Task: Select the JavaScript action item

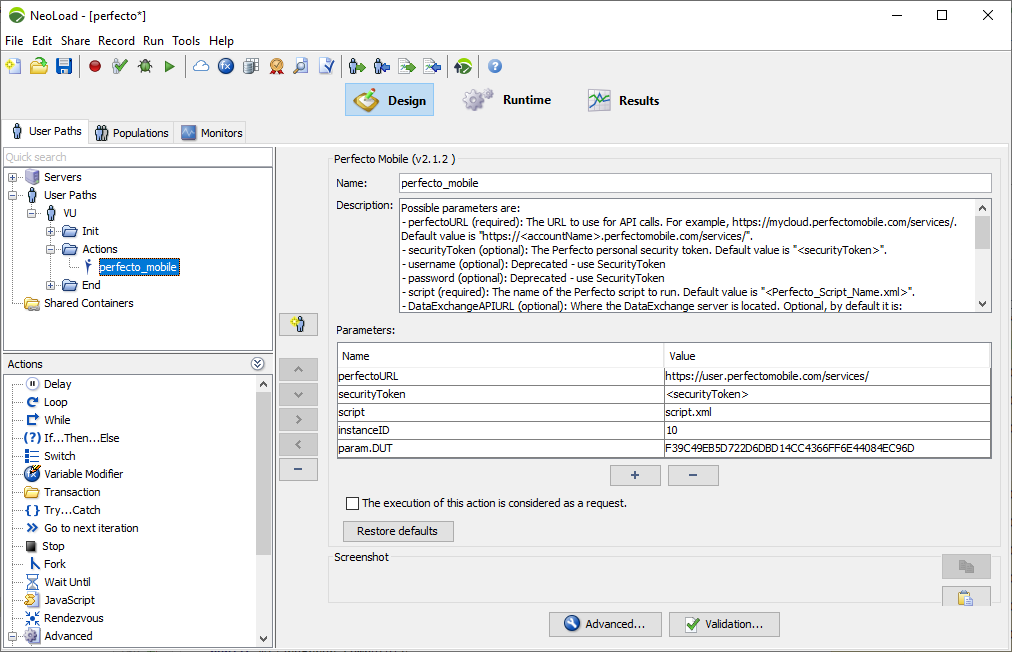Action: tap(69, 600)
